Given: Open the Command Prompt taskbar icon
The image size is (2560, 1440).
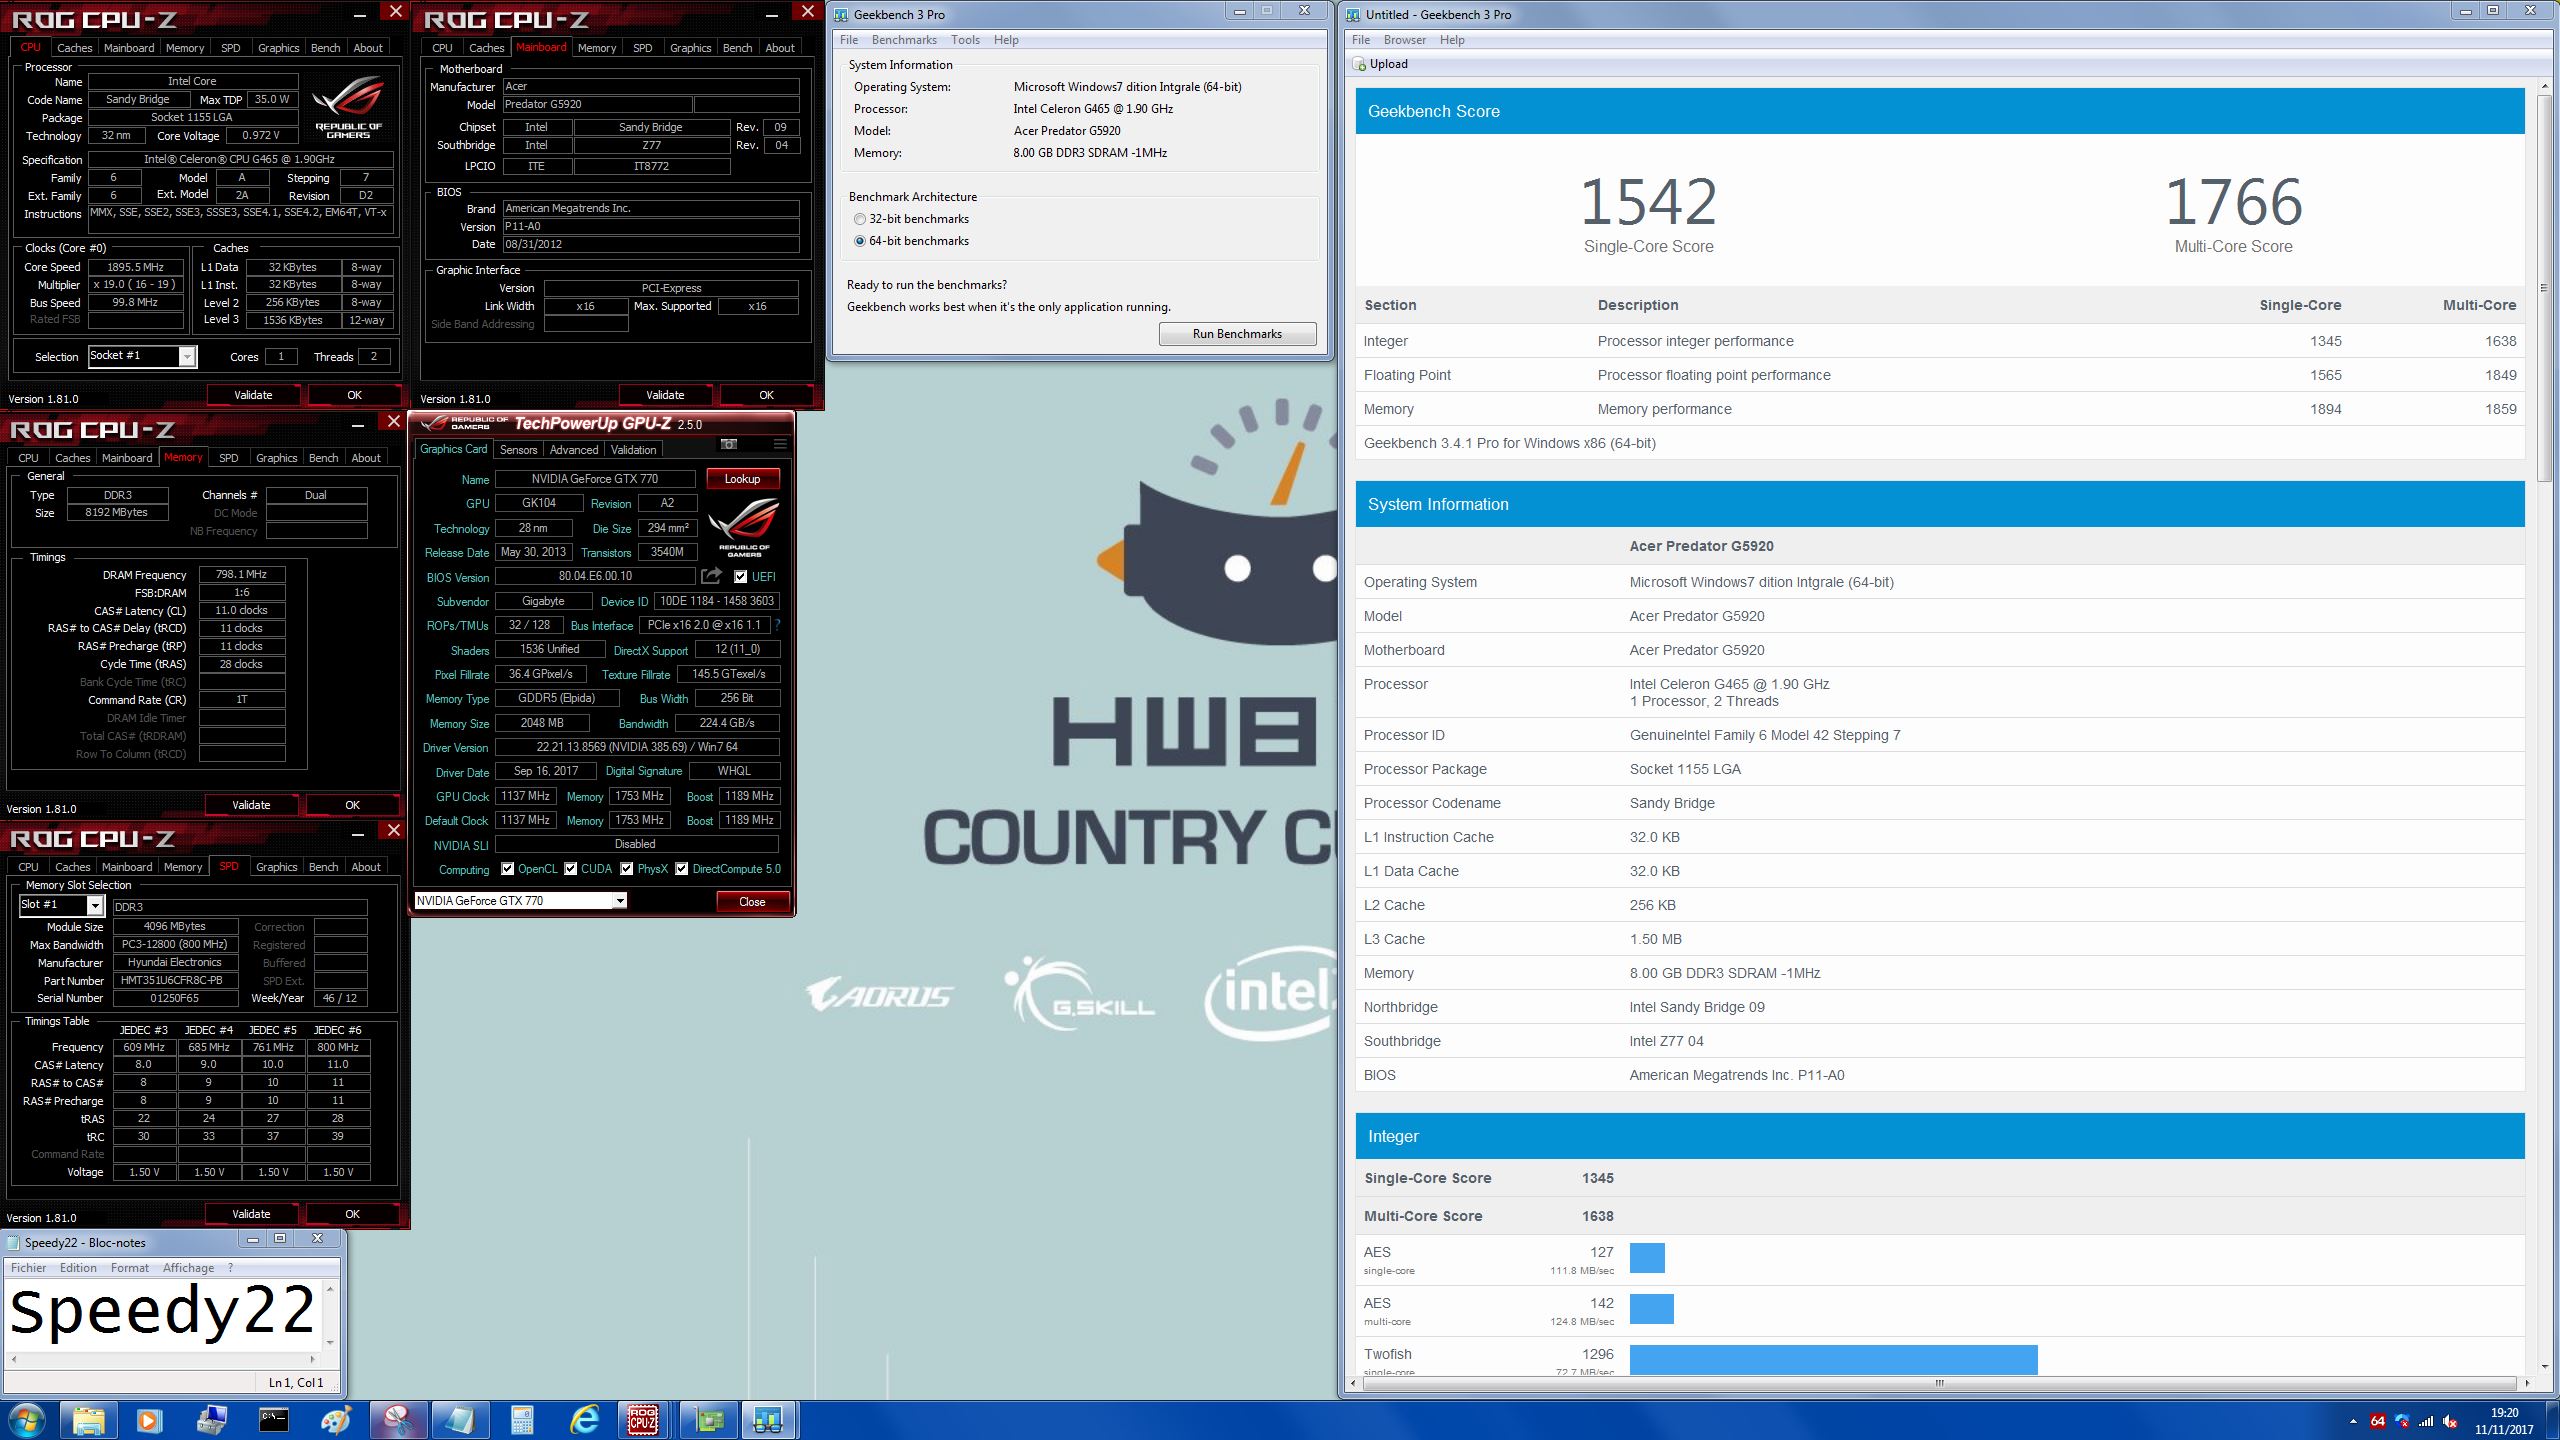Looking at the screenshot, I should click(x=273, y=1420).
